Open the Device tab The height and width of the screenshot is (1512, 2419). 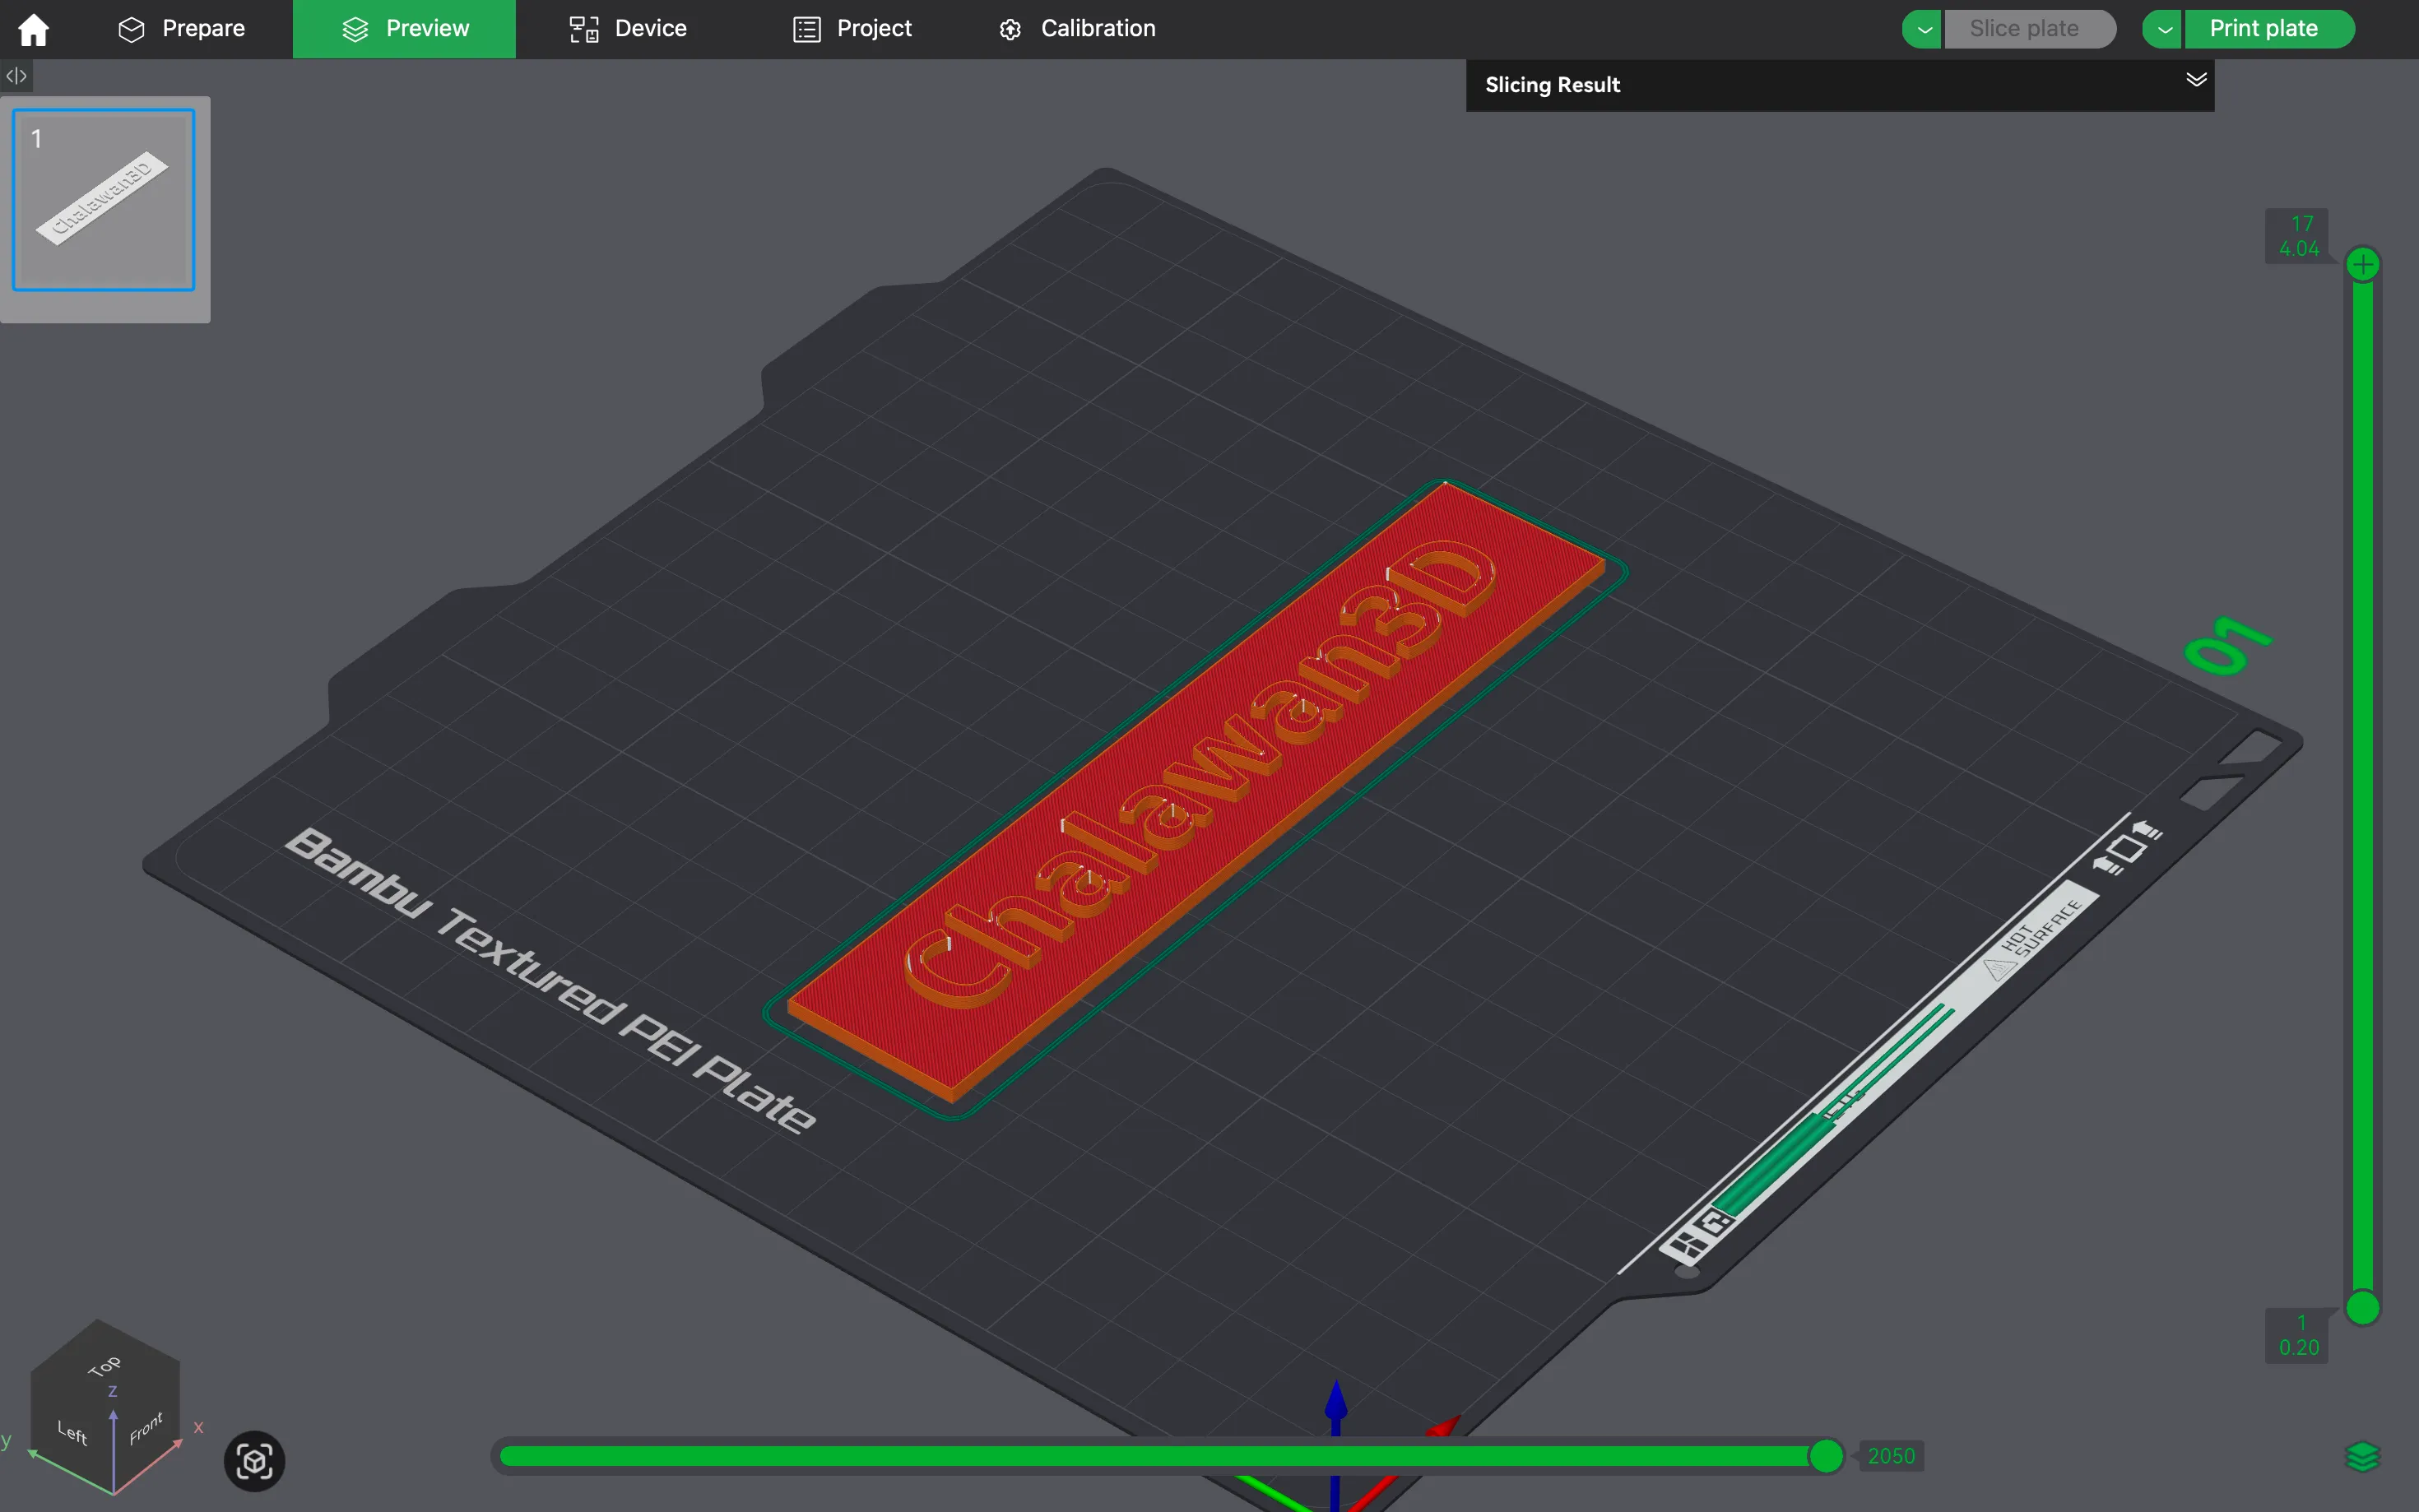[x=628, y=29]
